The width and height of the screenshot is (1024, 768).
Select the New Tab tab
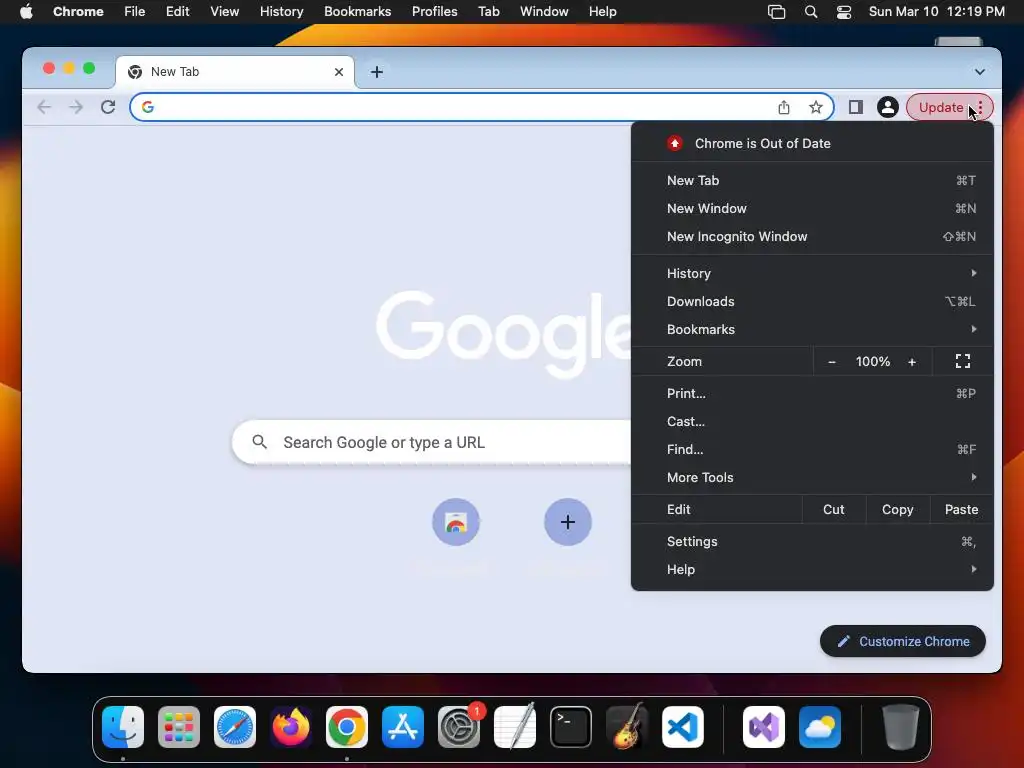pyautogui.click(x=235, y=72)
